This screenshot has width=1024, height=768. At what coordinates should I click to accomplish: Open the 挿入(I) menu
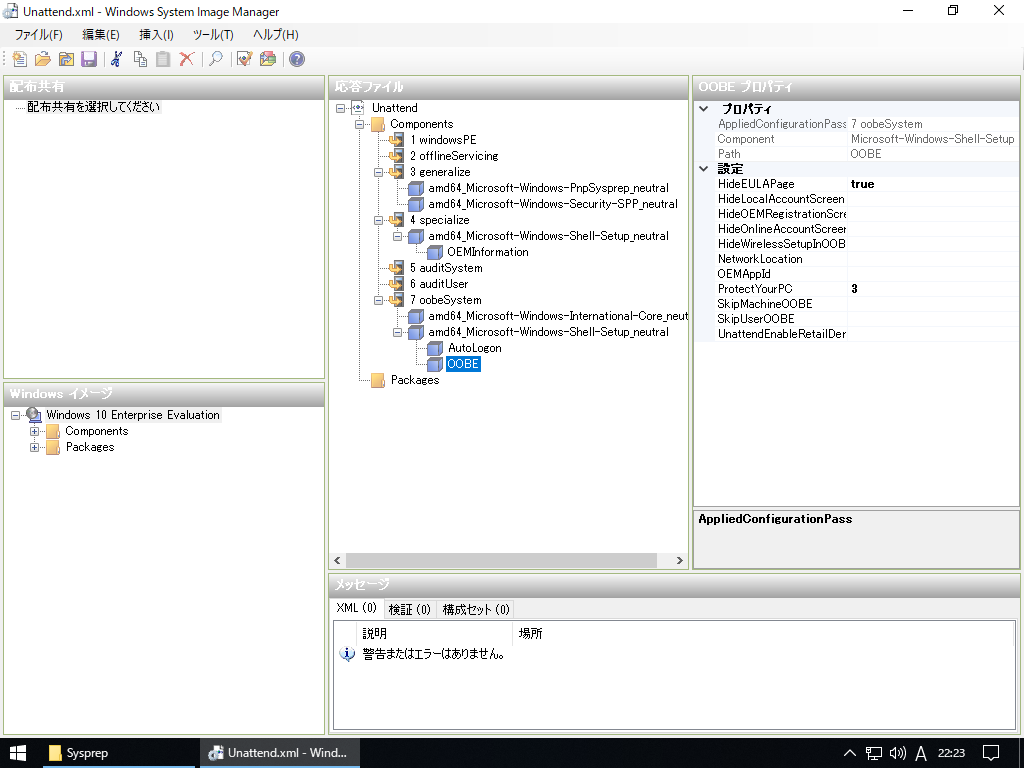click(156, 35)
